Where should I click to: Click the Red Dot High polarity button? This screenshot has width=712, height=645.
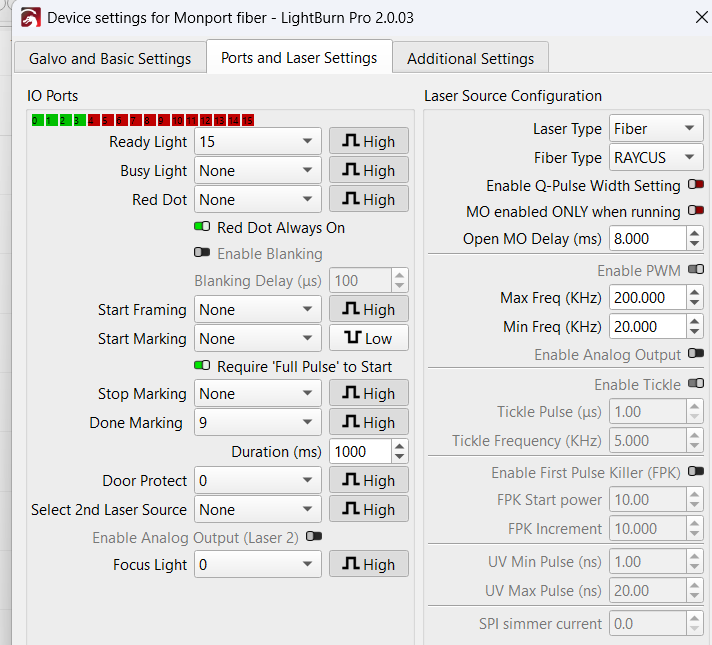tap(368, 200)
